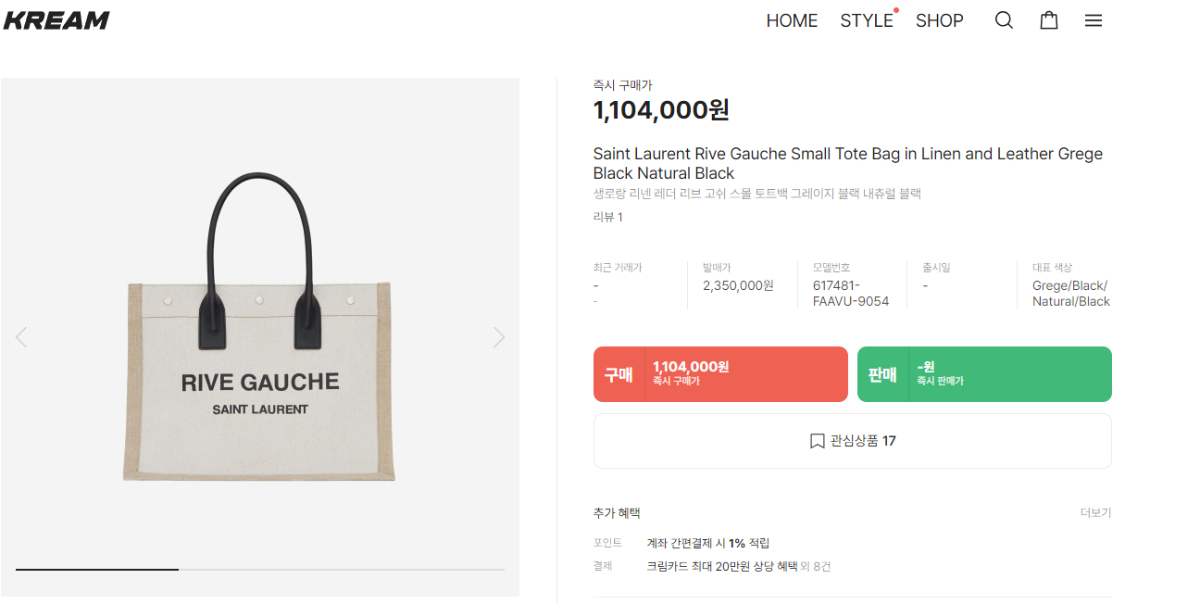Screen dimensions: 1200x604
Task: Click the KREAM logo
Action: click(x=56, y=20)
